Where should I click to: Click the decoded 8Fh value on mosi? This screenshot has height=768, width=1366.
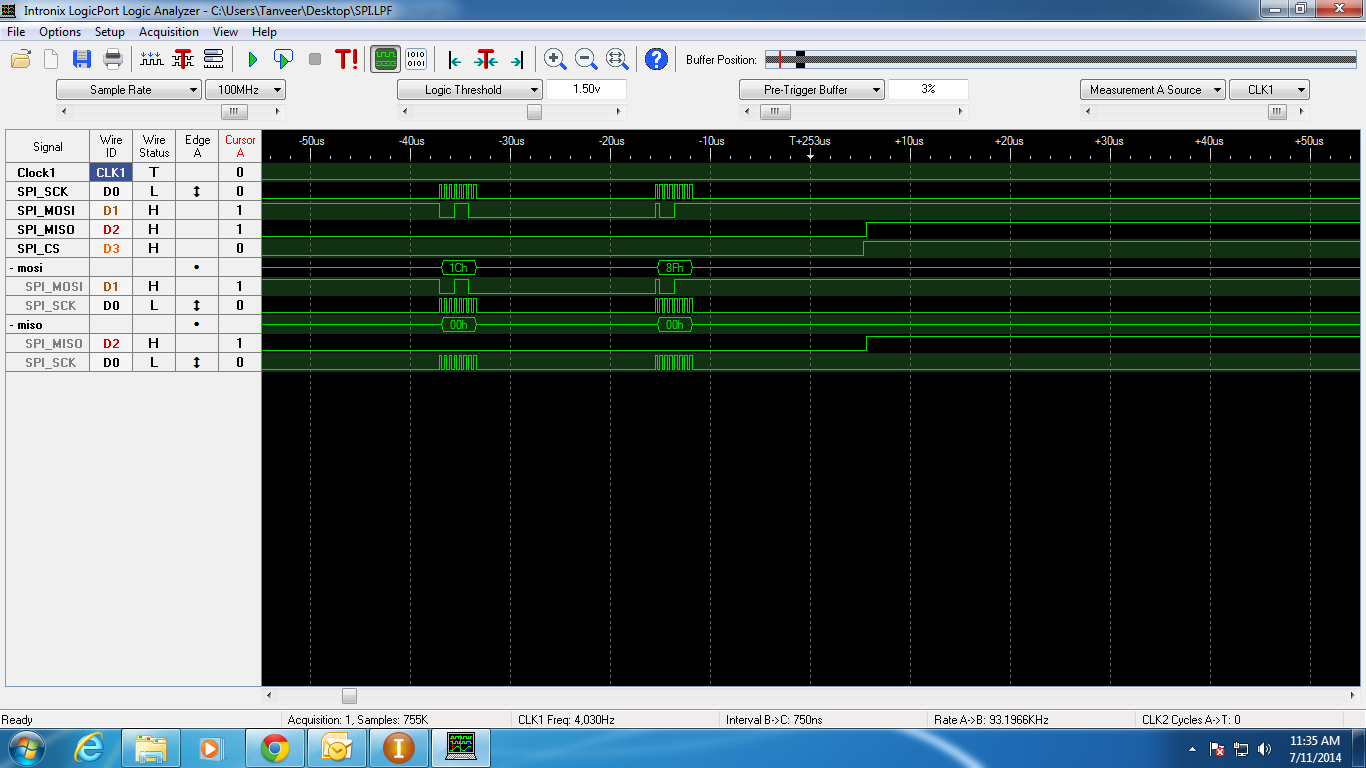[675, 268]
